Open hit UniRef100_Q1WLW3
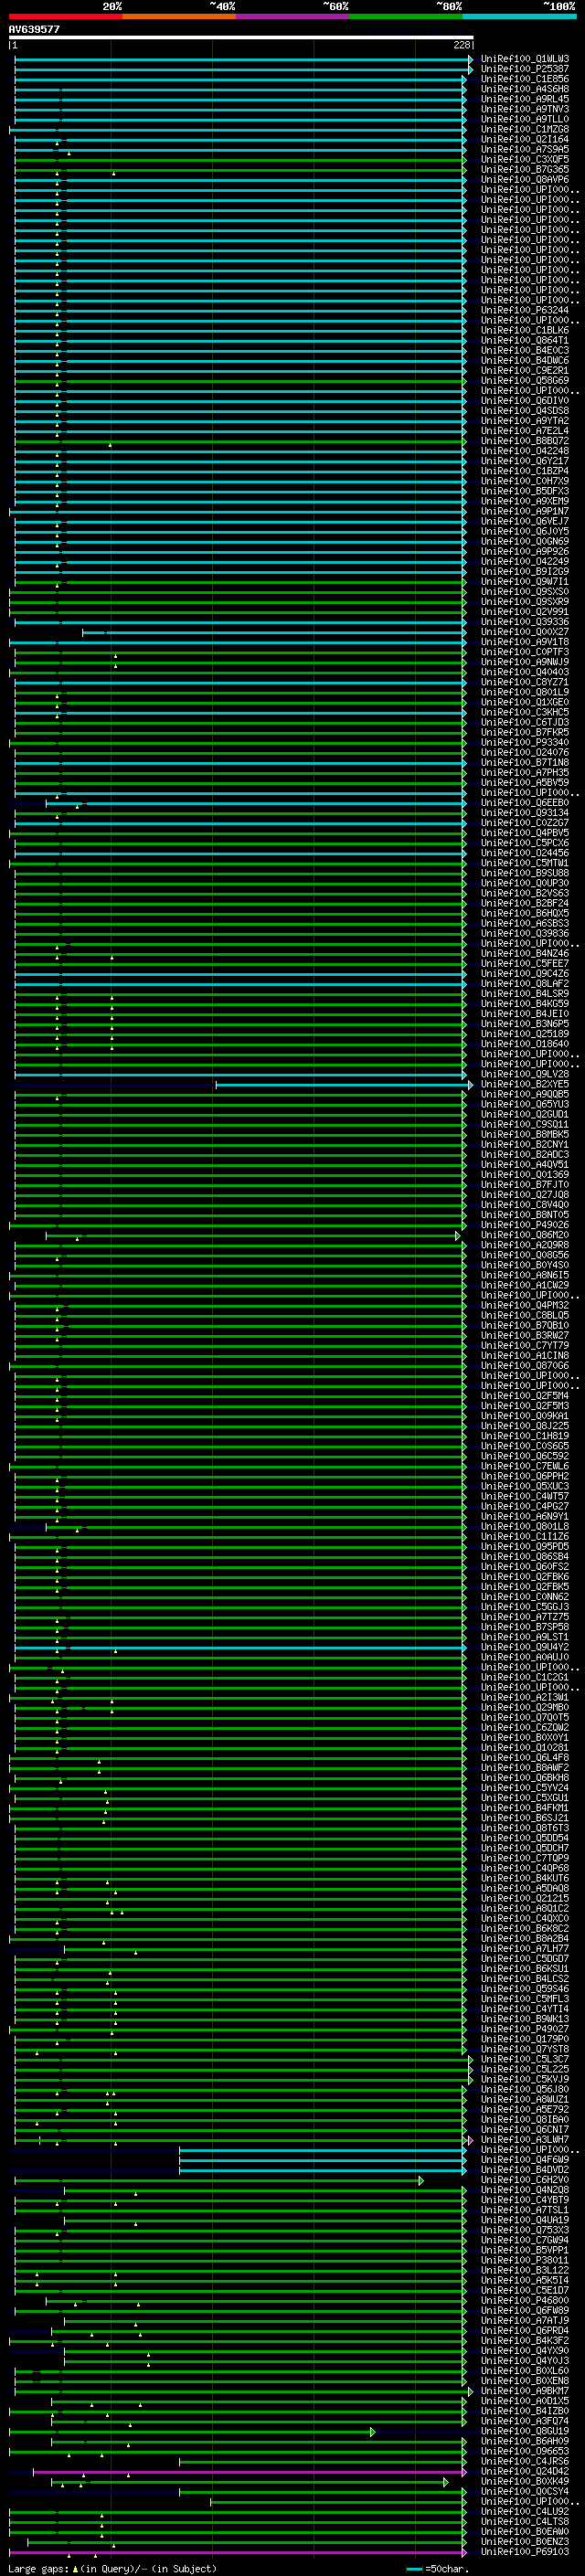The width and height of the screenshot is (585, 2576). coord(524,59)
